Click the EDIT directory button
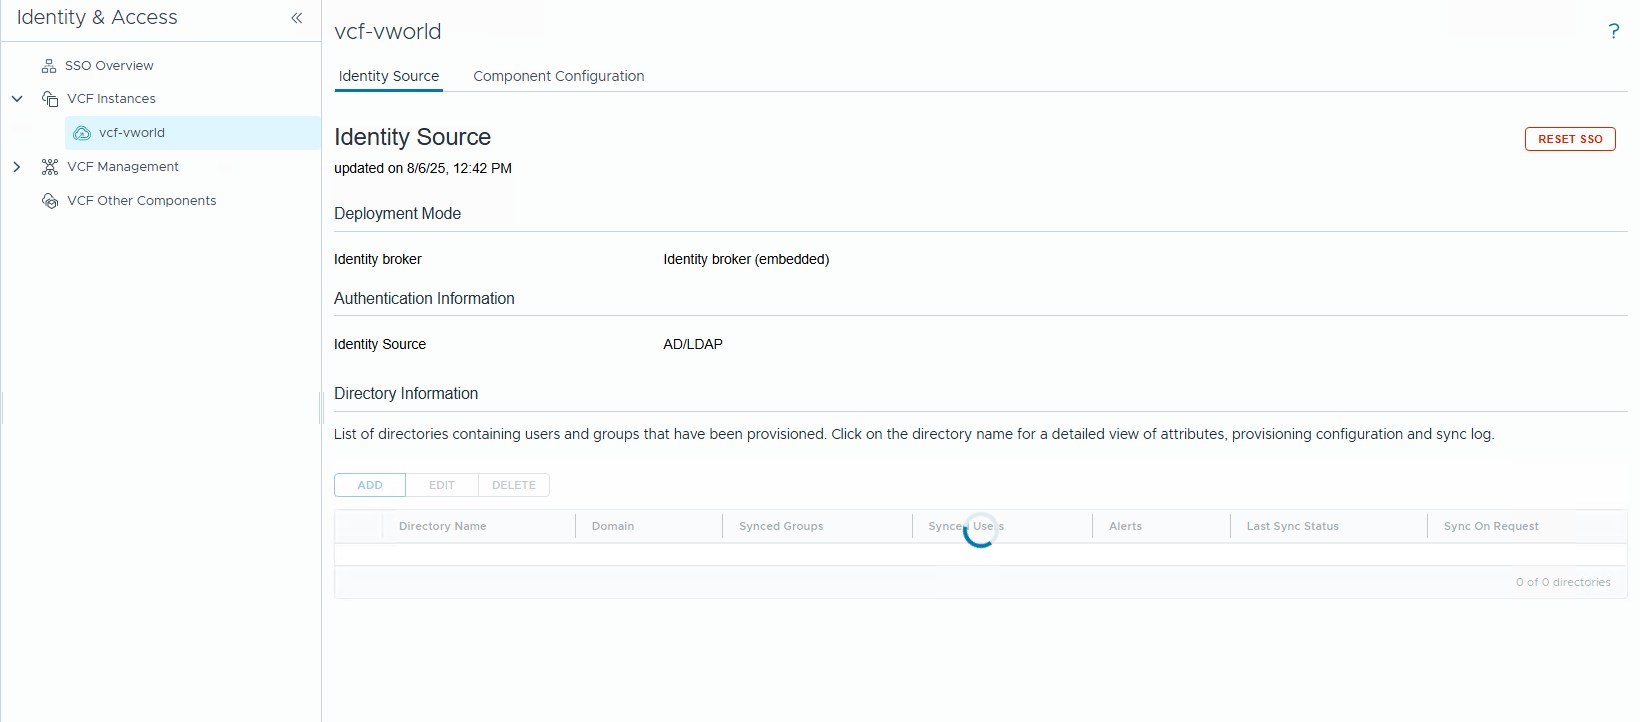The height and width of the screenshot is (722, 1640). click(x=442, y=485)
